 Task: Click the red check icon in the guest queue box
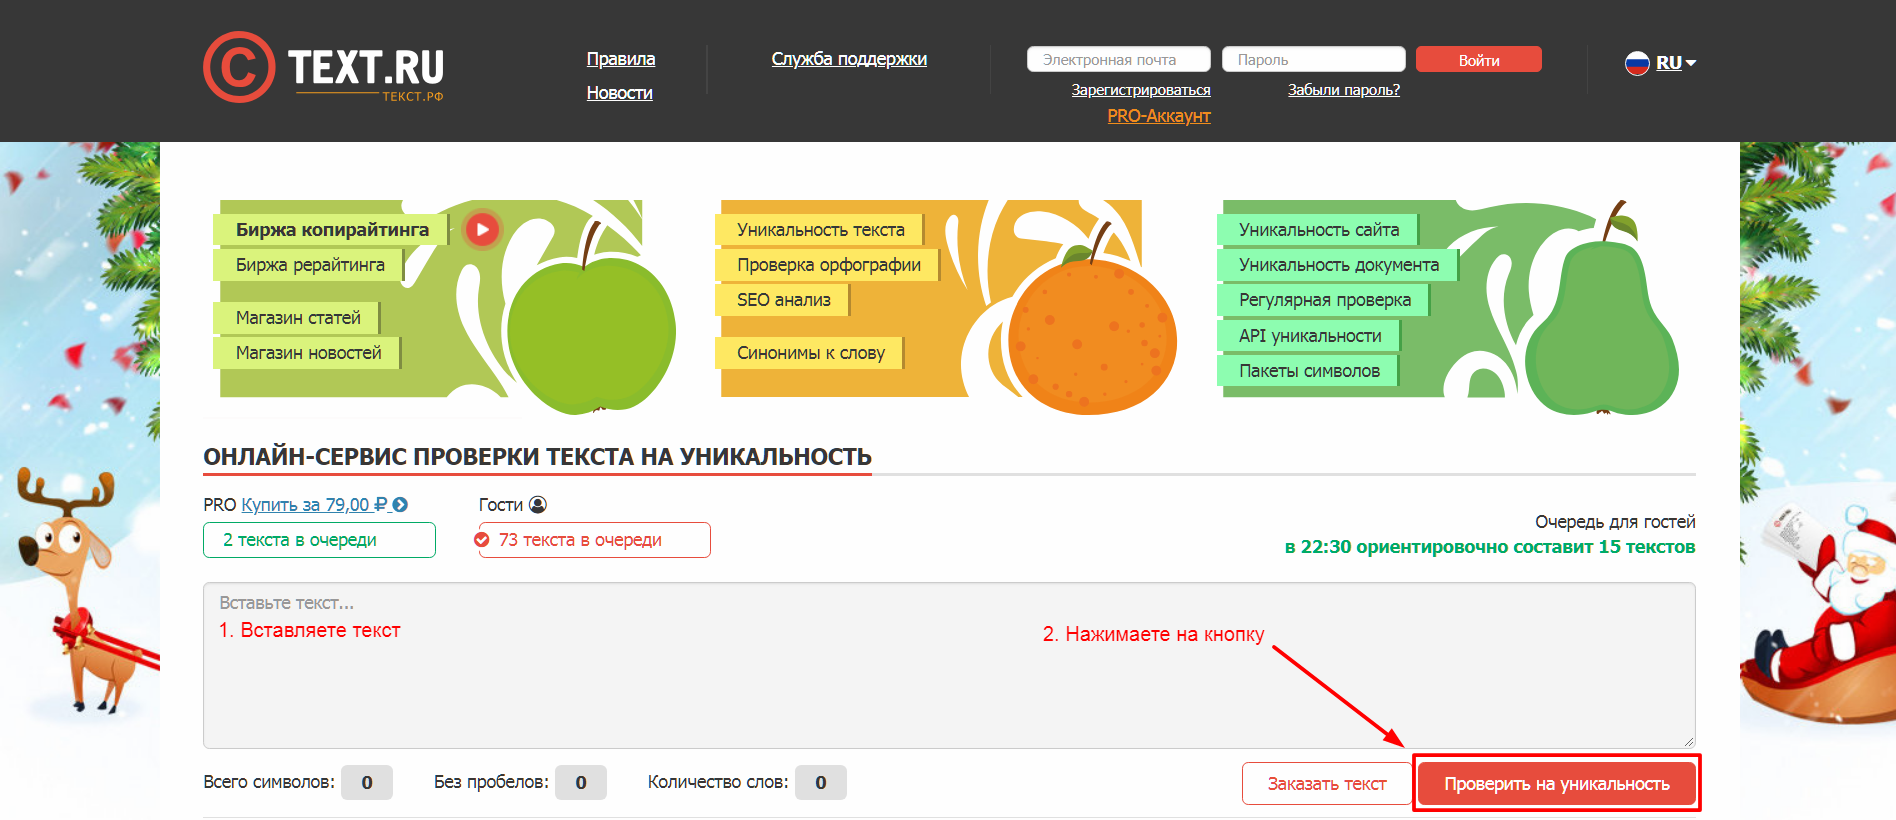[482, 540]
